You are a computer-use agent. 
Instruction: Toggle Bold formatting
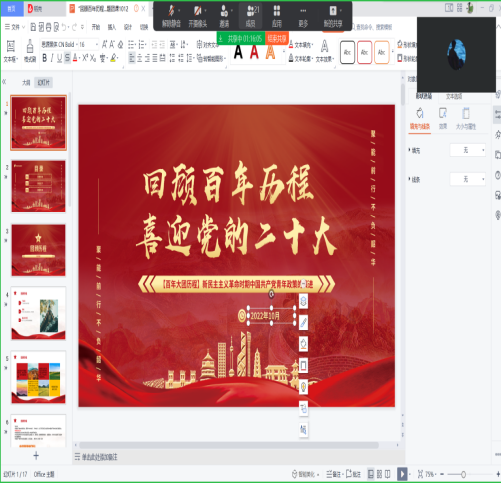click(x=44, y=58)
